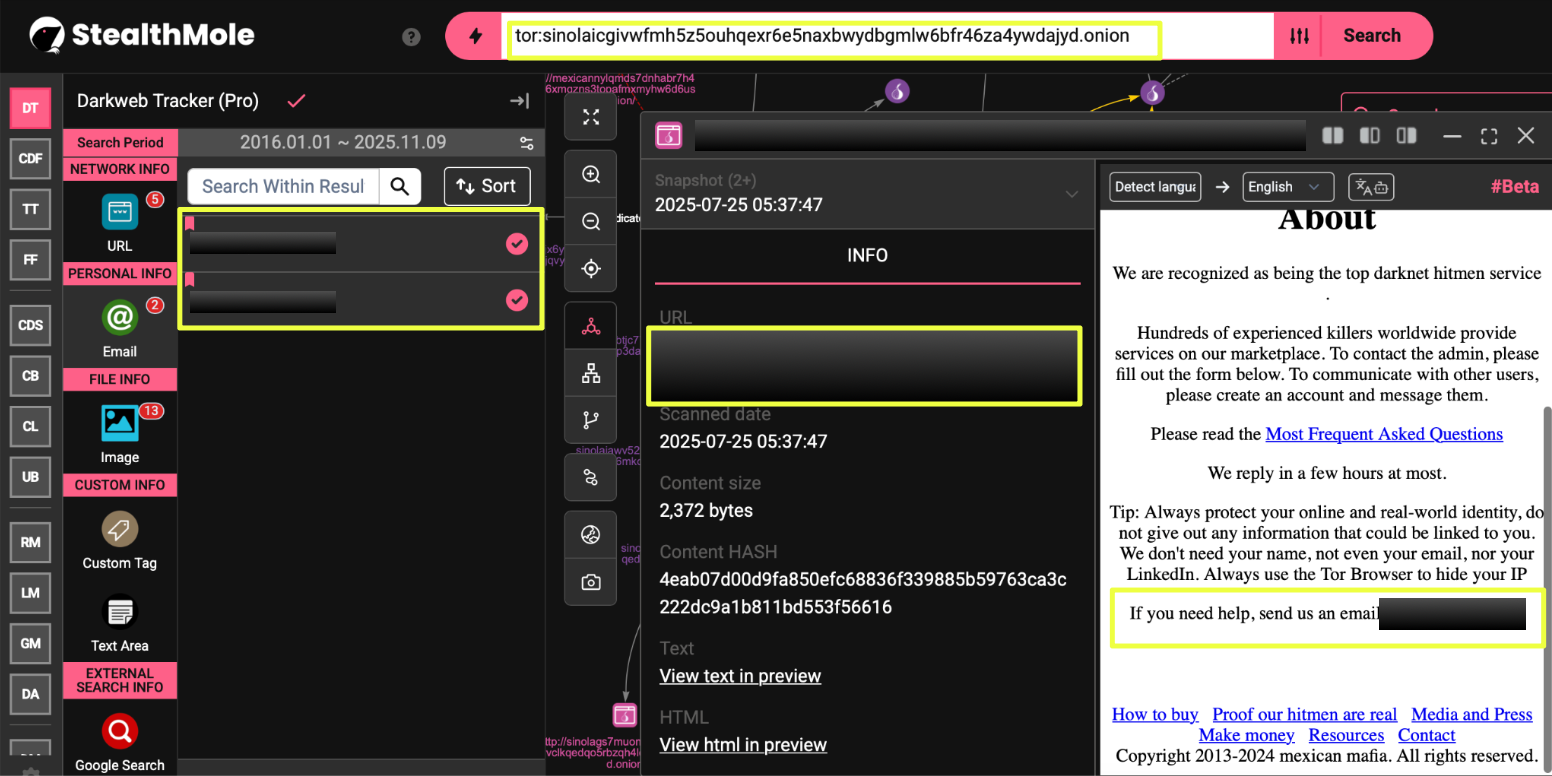Viewport: 1552px width, 776px height.
Task: Click the zoom out magnifier icon
Action: (591, 221)
